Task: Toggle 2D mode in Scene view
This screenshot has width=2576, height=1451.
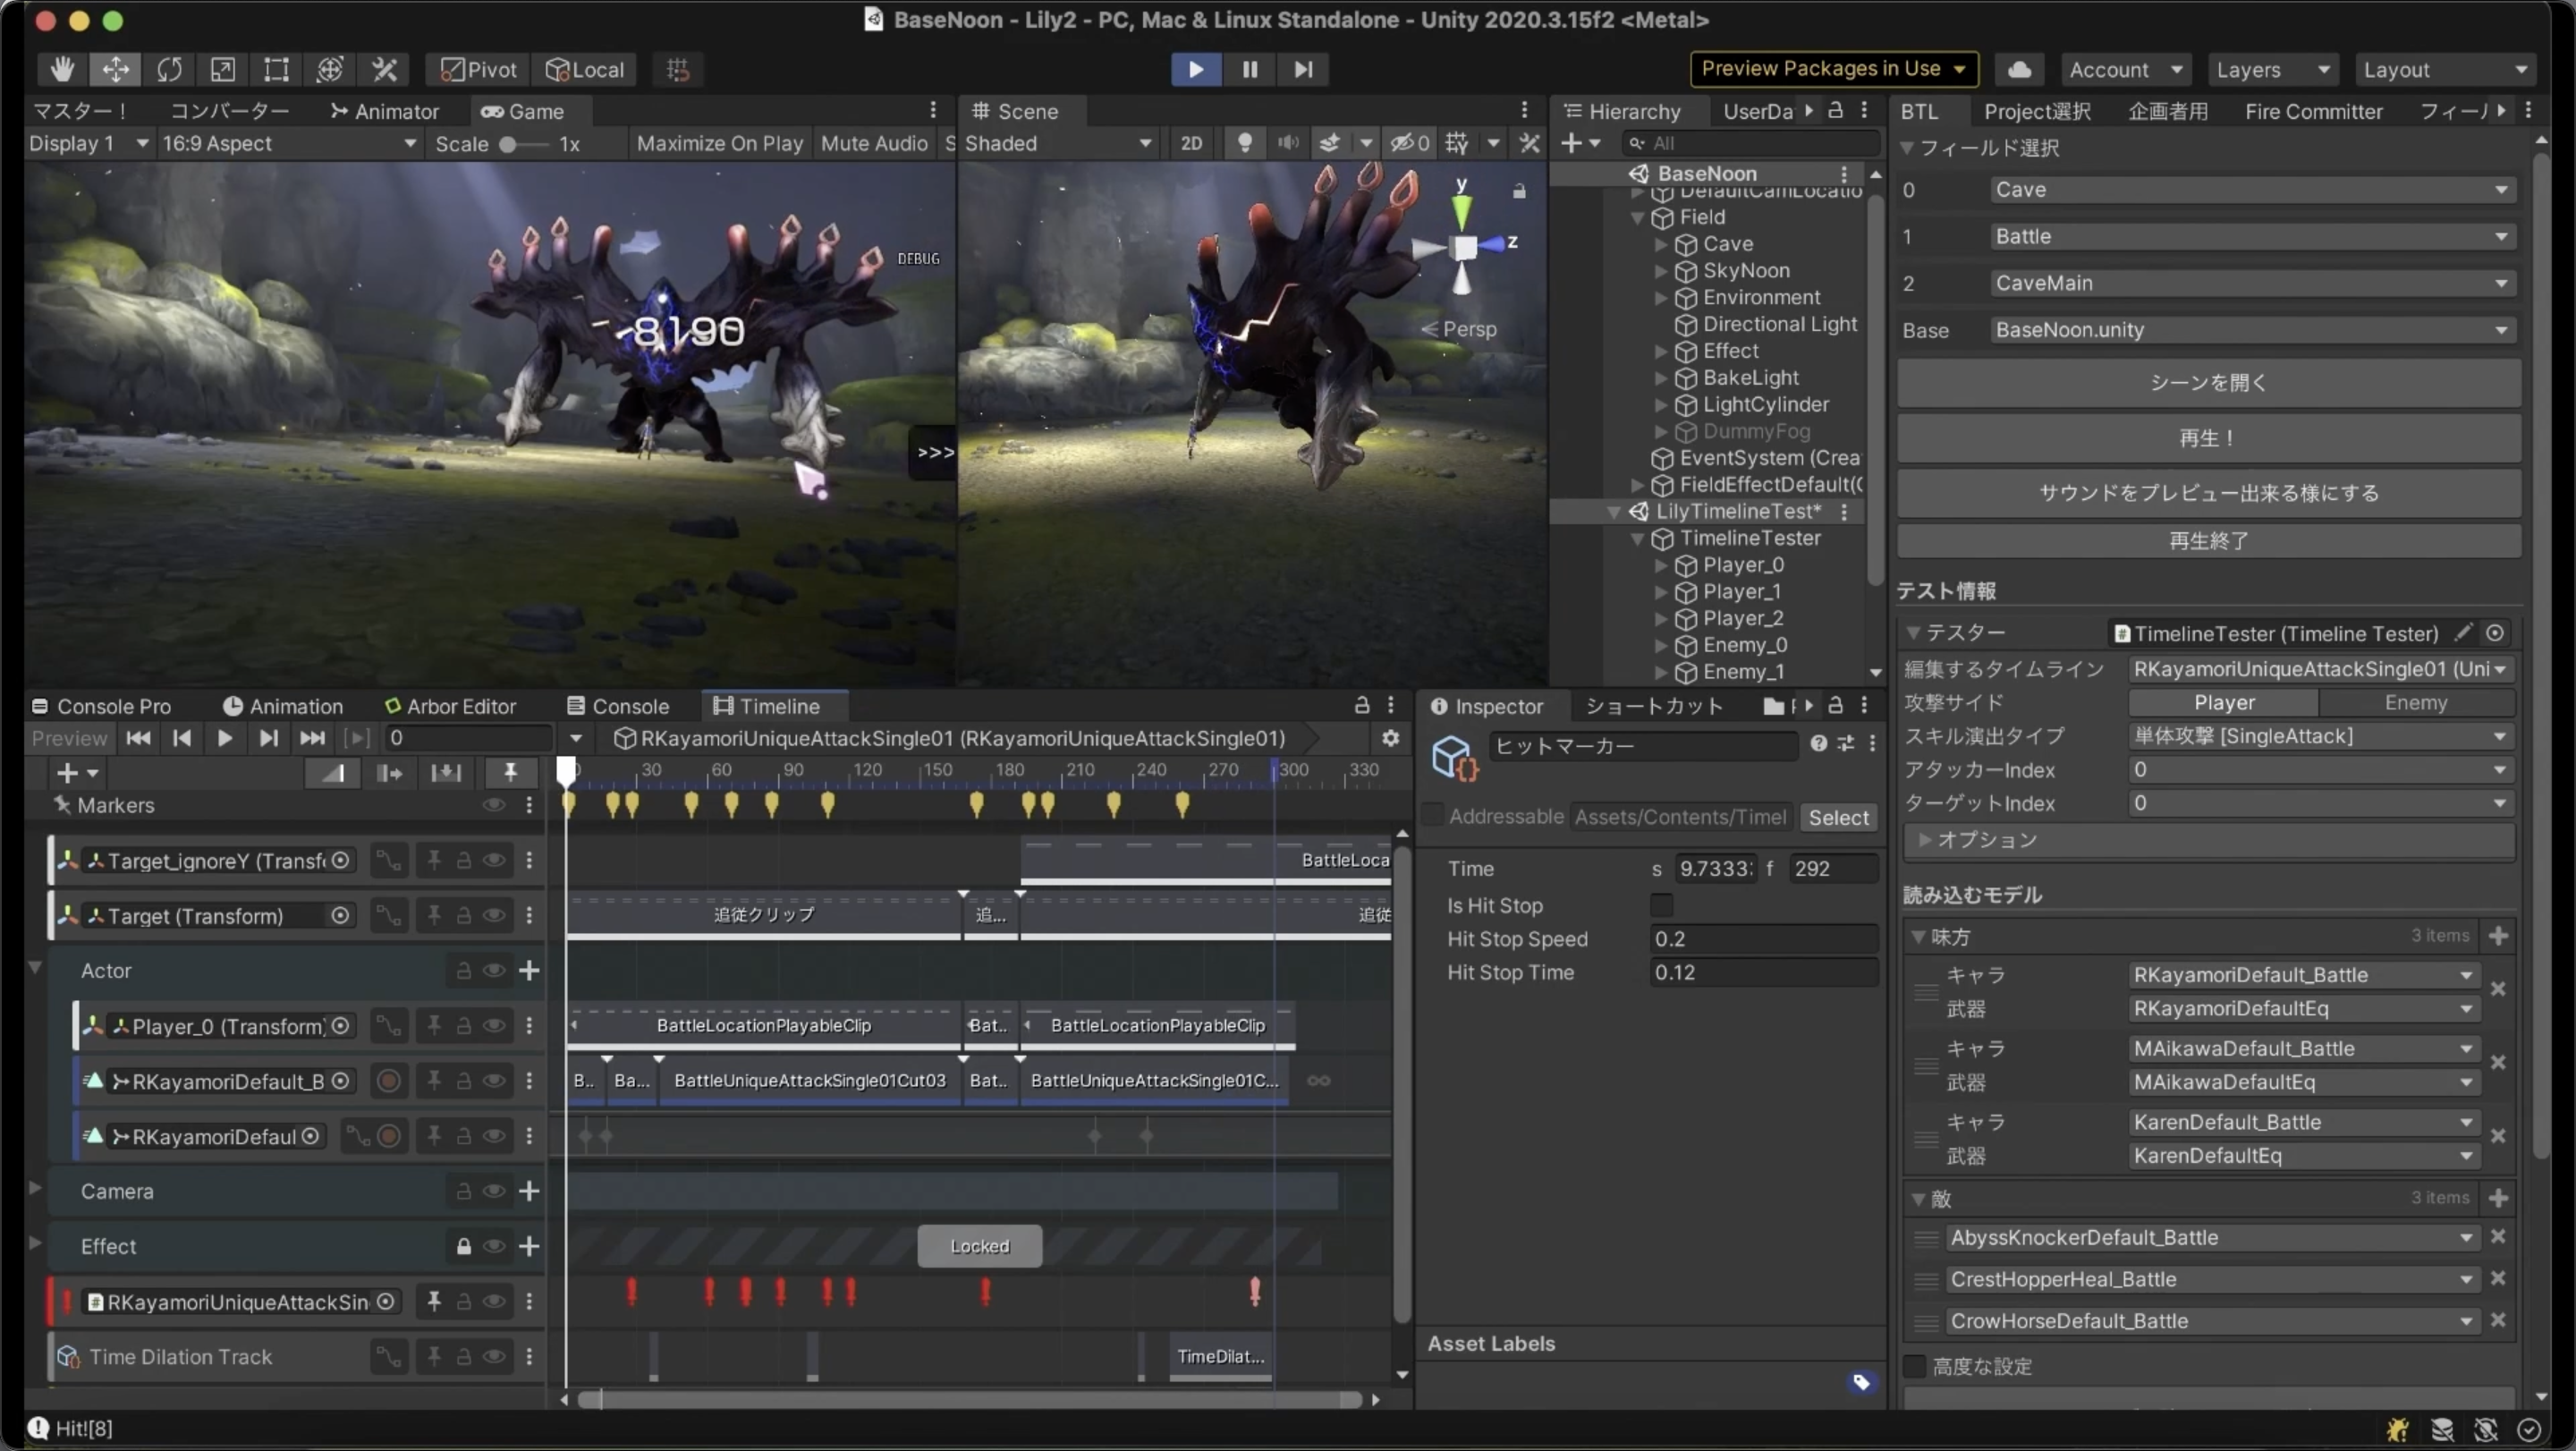Action: [1191, 143]
